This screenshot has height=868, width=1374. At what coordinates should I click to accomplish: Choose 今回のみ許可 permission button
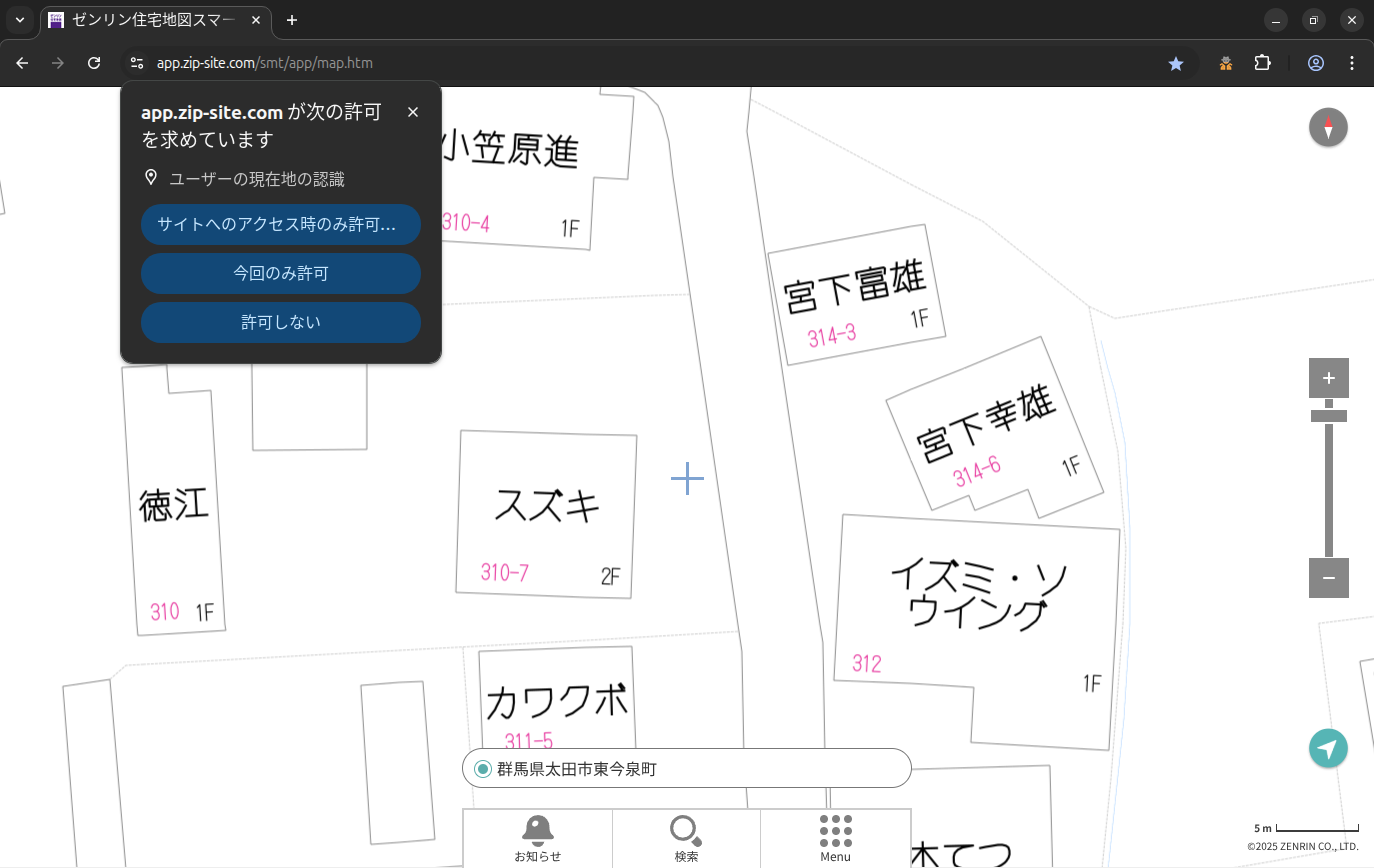[x=281, y=273]
